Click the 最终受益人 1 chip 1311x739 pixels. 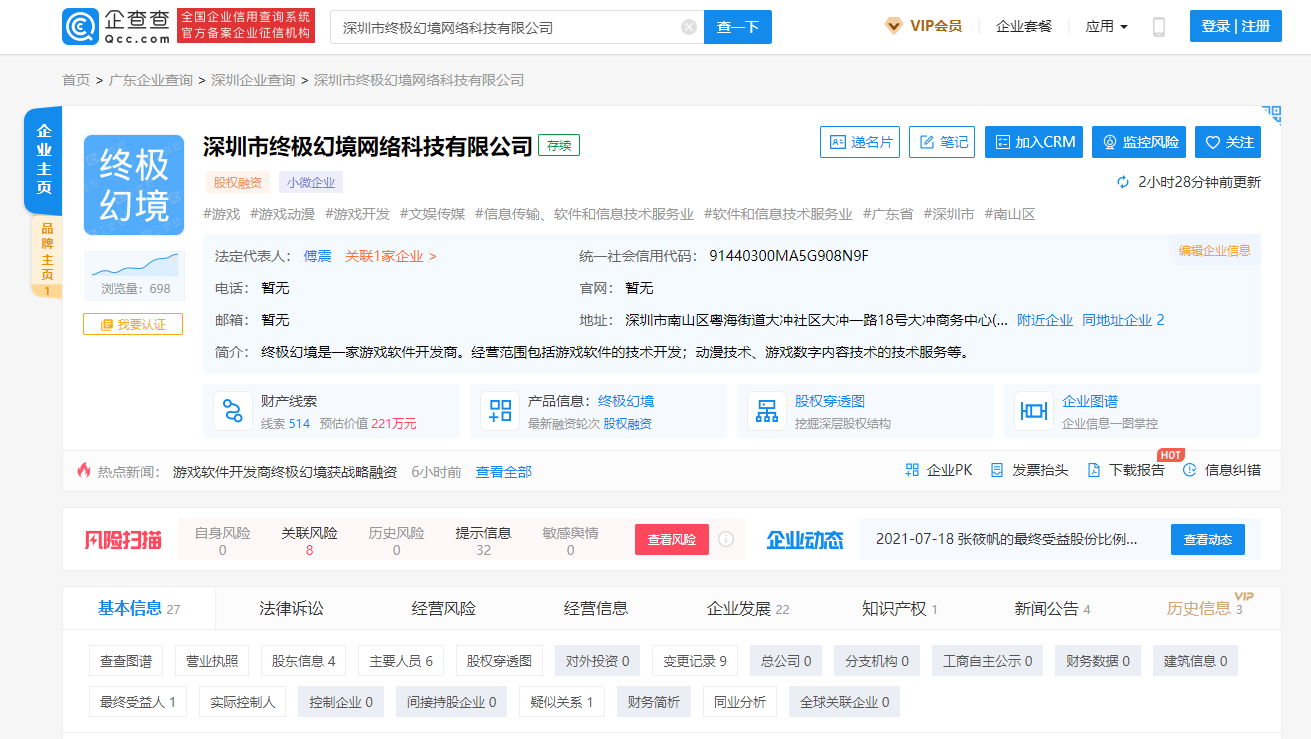pyautogui.click(x=138, y=702)
